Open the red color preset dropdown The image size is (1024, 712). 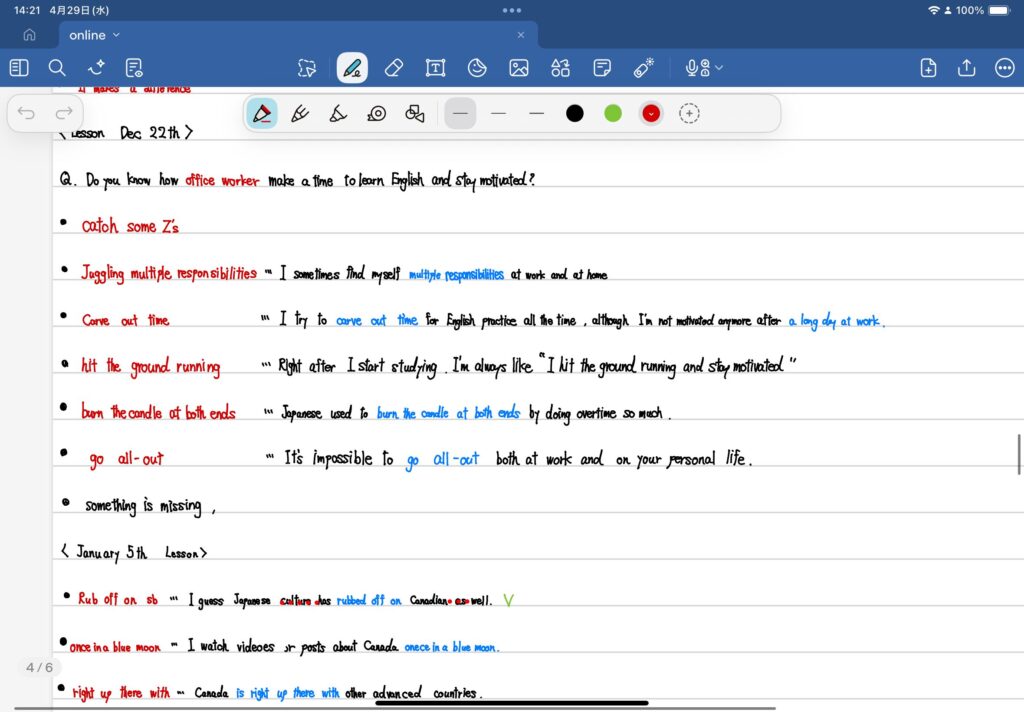coord(651,113)
